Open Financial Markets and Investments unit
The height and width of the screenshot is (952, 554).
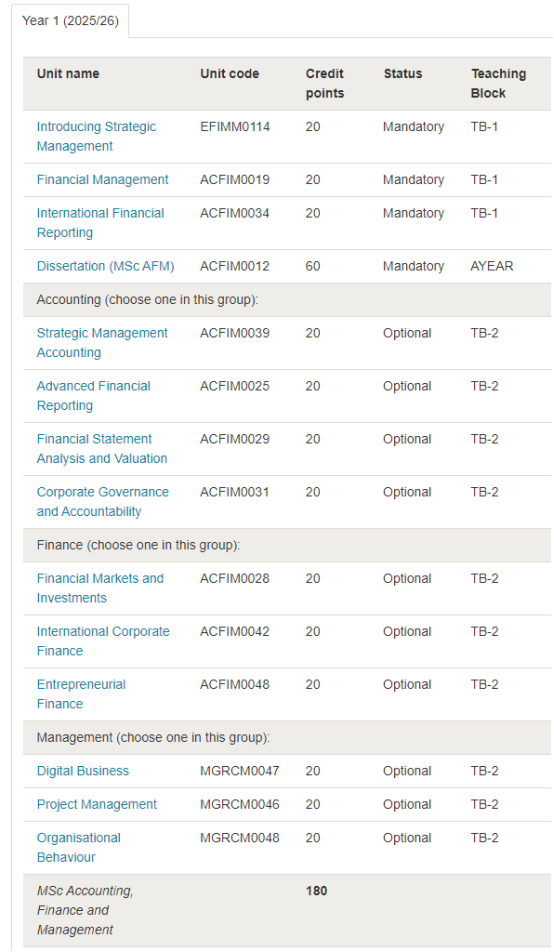pyautogui.click(x=100, y=588)
